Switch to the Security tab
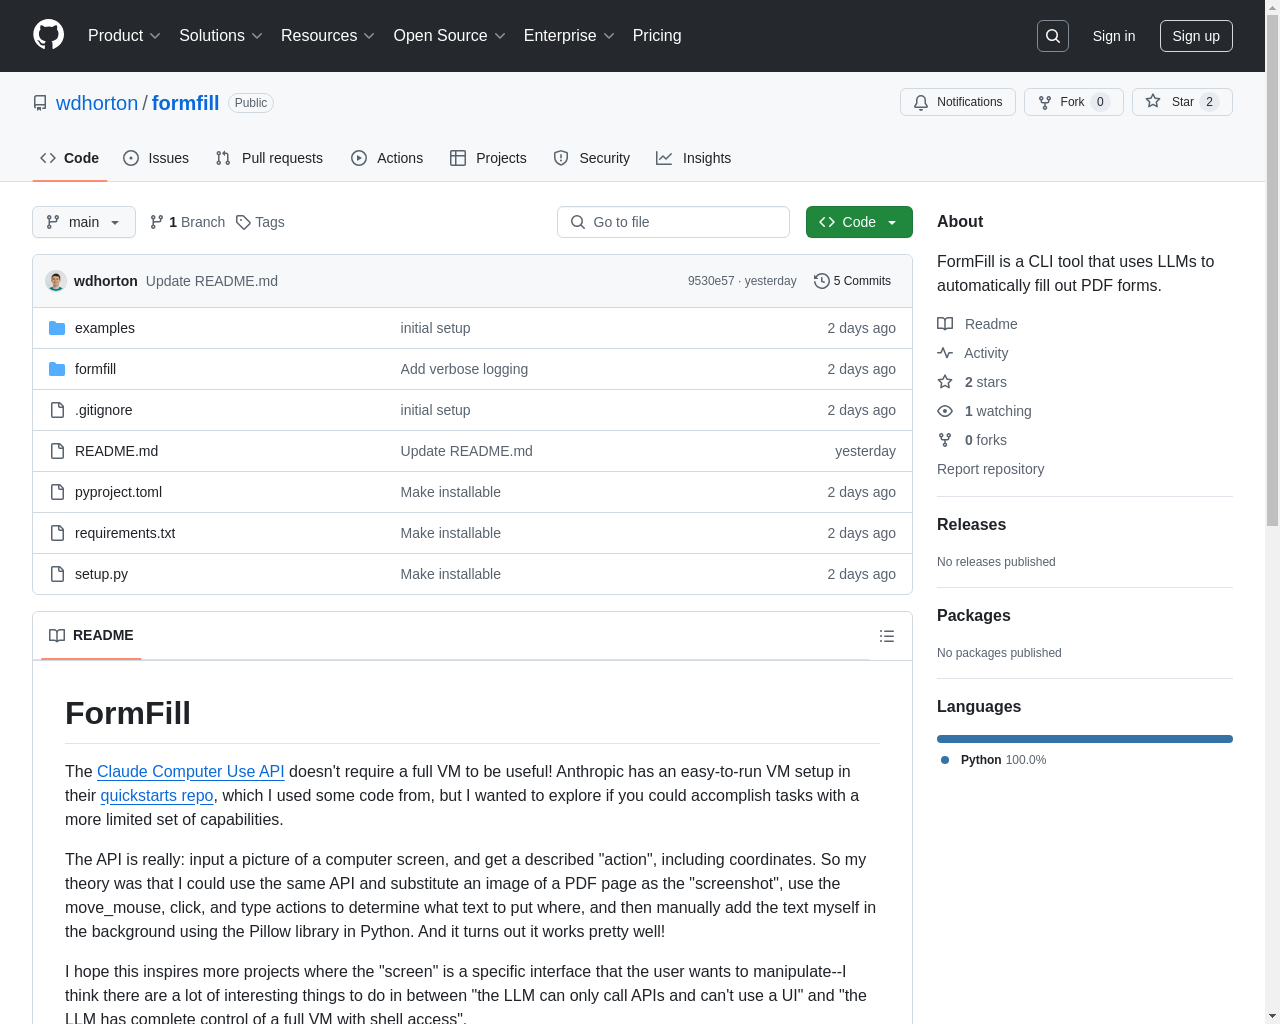 (x=592, y=158)
